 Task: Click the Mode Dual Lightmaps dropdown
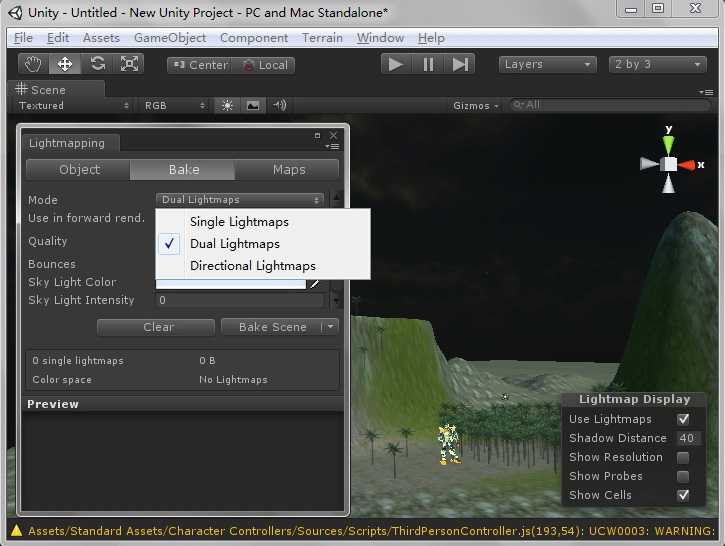pos(240,200)
